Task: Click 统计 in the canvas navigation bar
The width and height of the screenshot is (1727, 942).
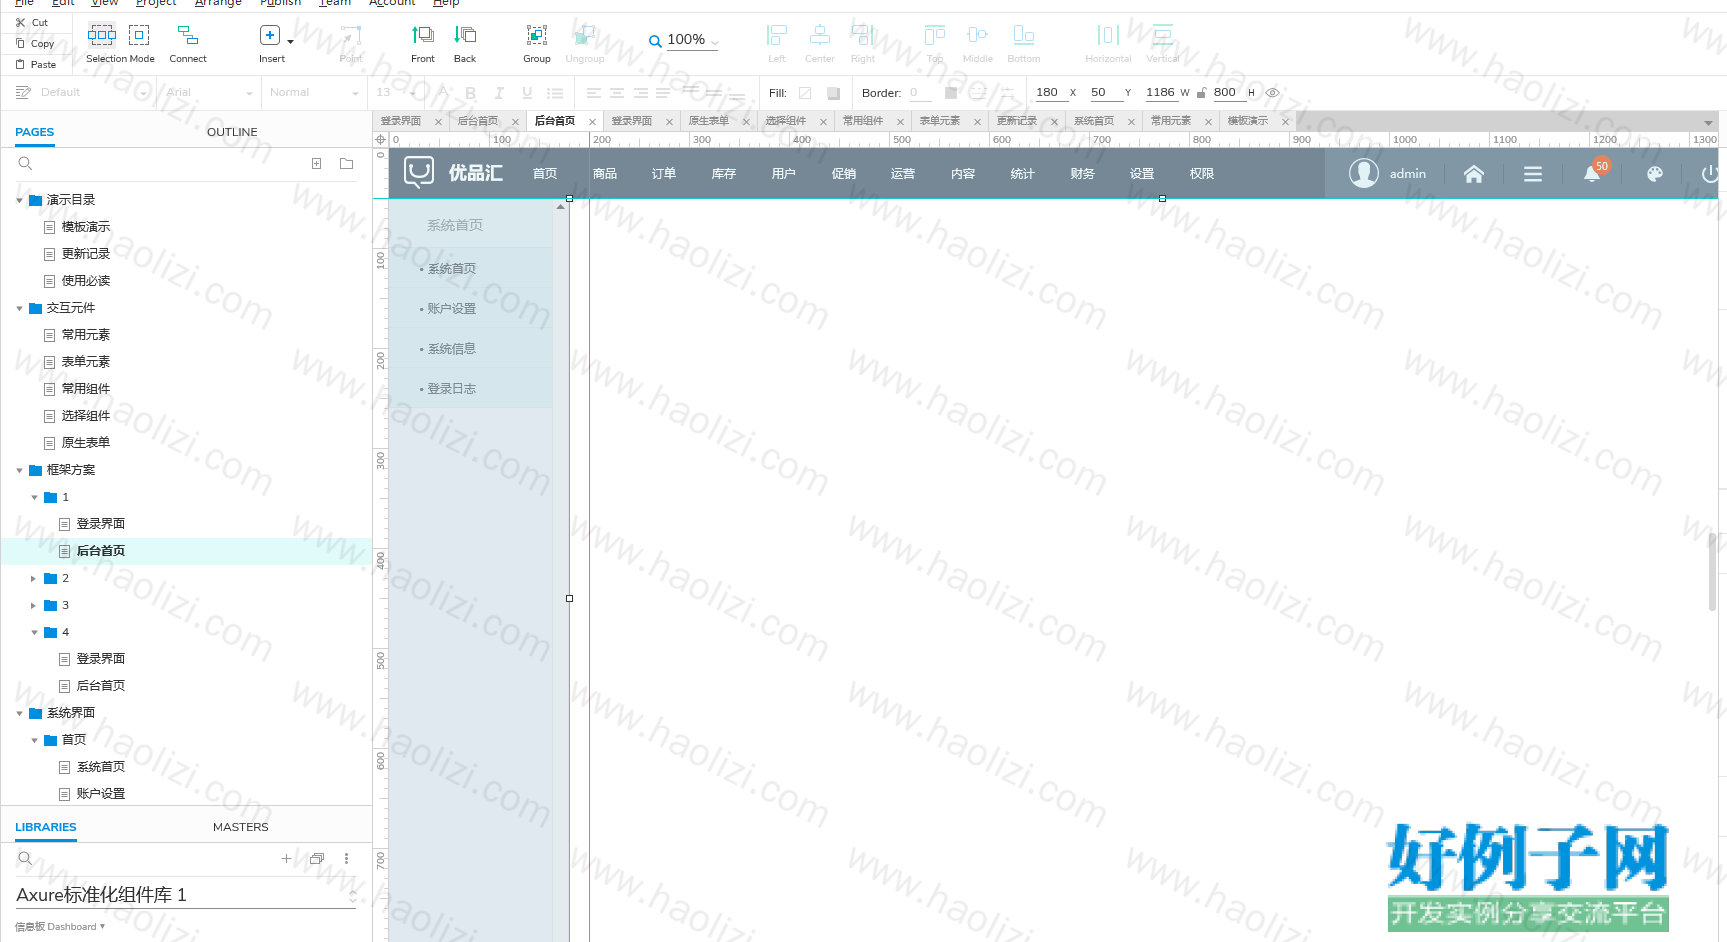Action: tap(1023, 174)
